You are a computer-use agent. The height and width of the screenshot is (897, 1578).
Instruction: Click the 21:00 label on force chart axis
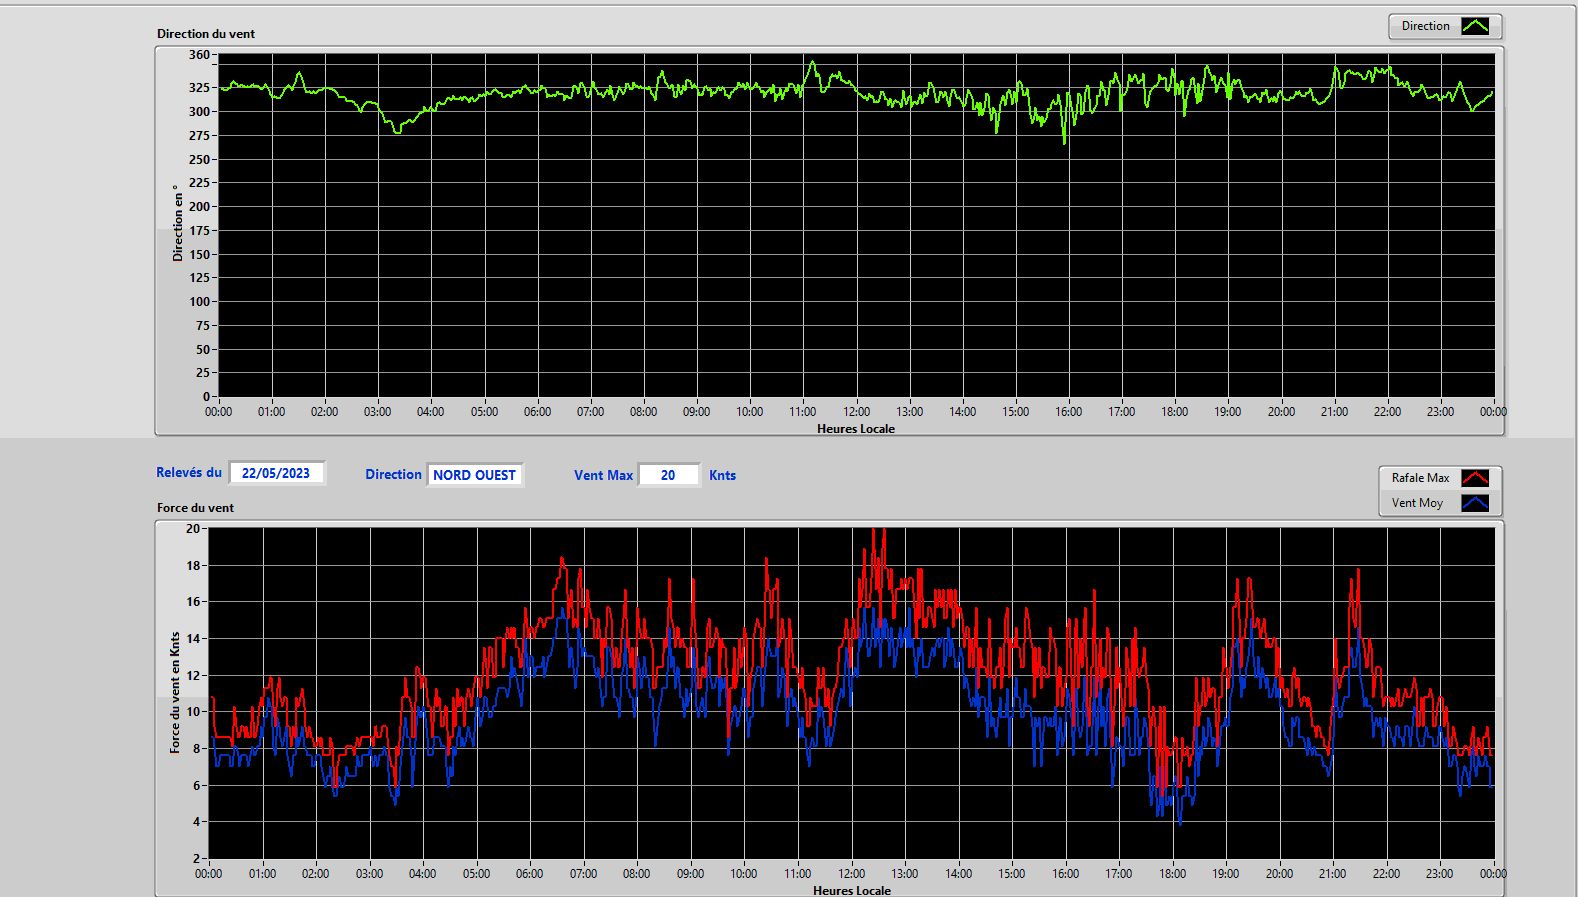(x=1332, y=874)
